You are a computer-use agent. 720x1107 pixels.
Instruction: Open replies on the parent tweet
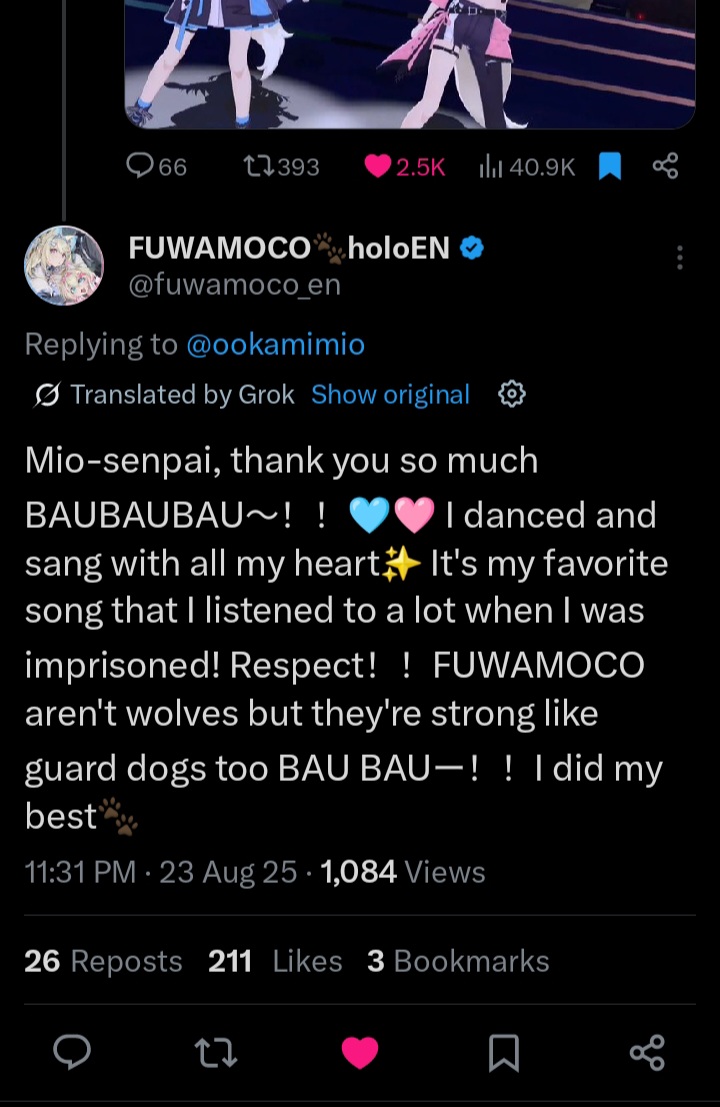(156, 167)
